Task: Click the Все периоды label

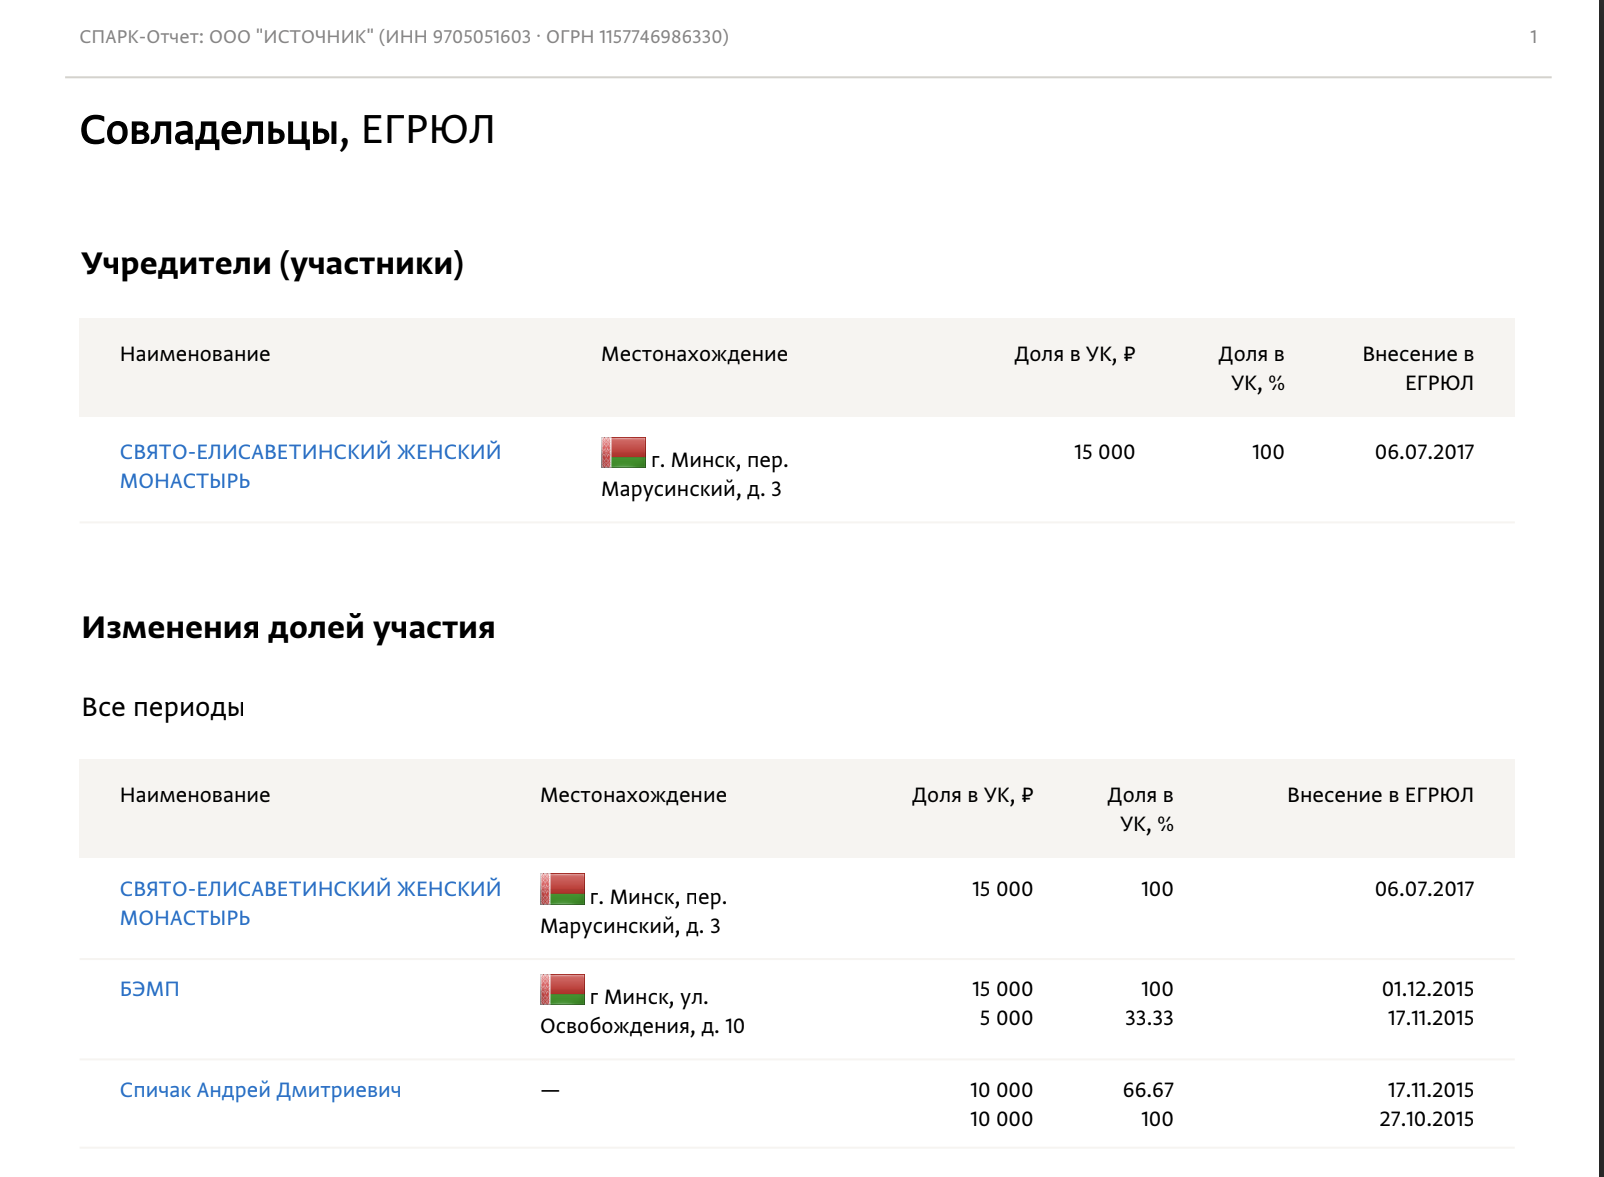Action: click(x=163, y=707)
